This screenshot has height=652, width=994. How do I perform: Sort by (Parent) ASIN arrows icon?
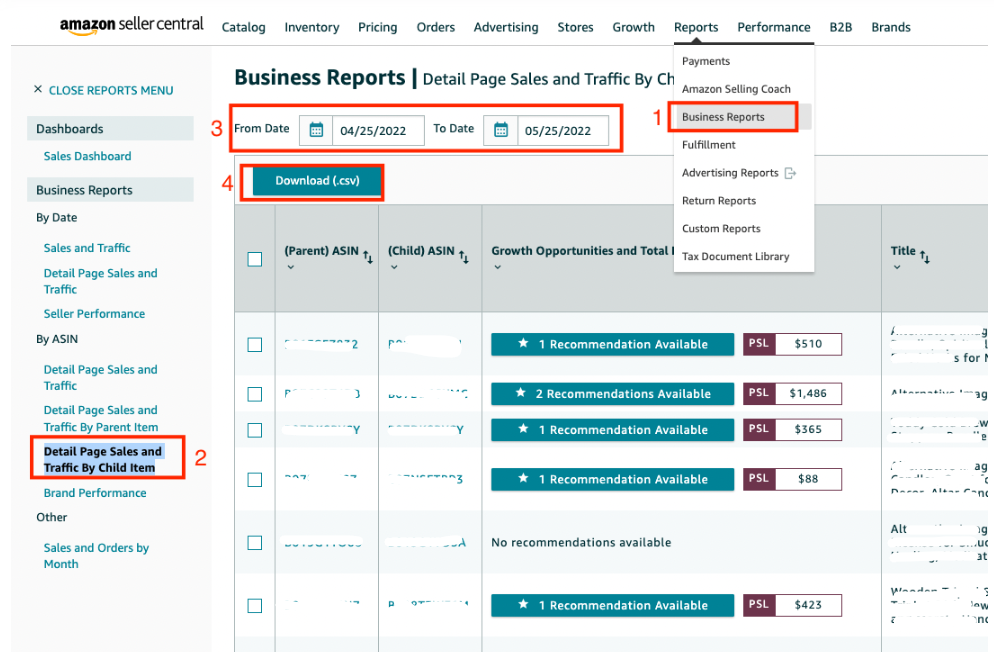368,257
